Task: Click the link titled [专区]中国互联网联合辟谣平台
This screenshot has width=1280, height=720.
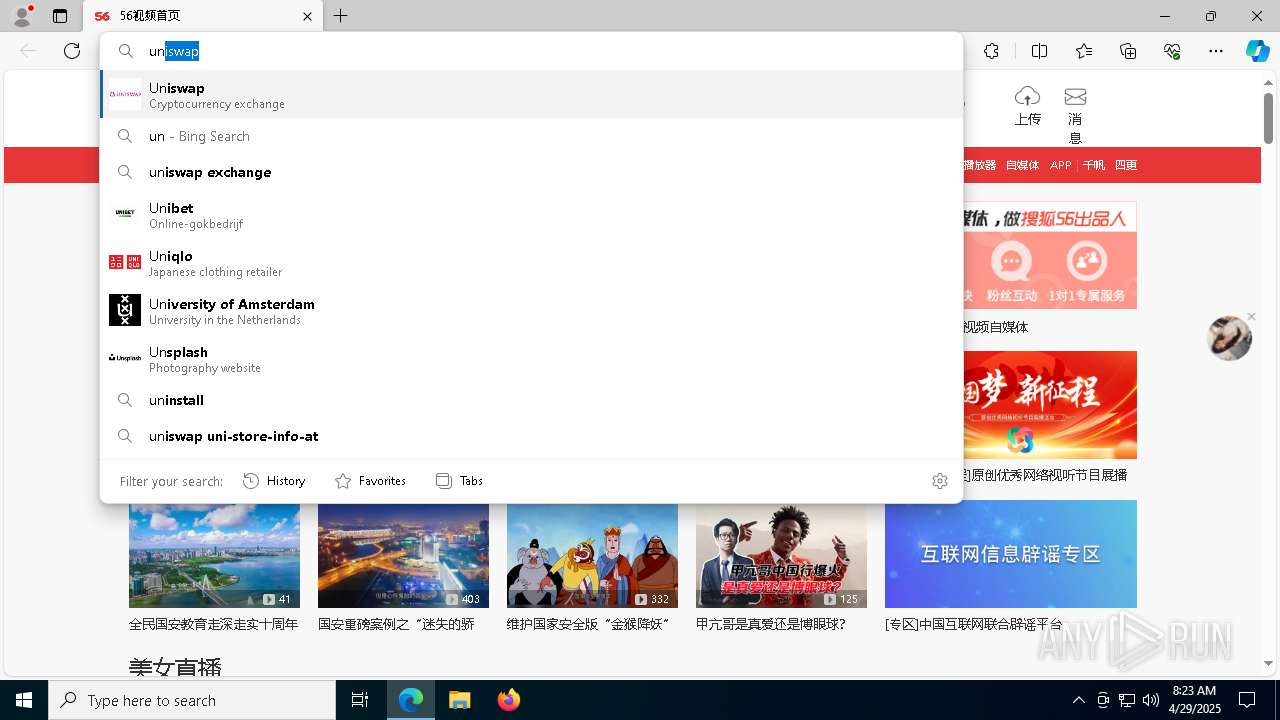Action: (x=974, y=624)
